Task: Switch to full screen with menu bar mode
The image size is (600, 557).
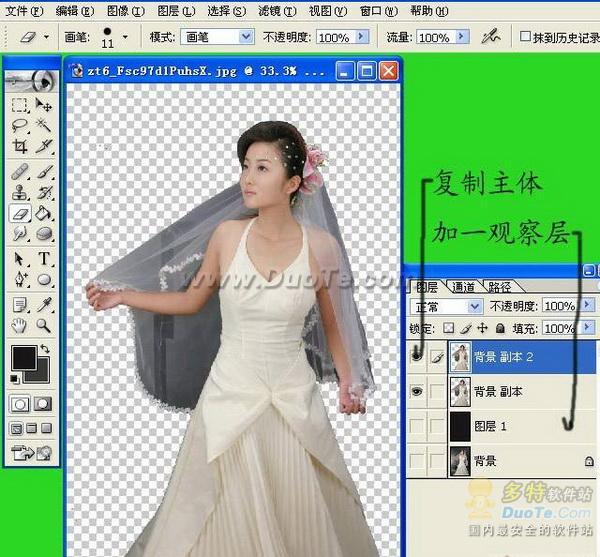Action: [31, 428]
